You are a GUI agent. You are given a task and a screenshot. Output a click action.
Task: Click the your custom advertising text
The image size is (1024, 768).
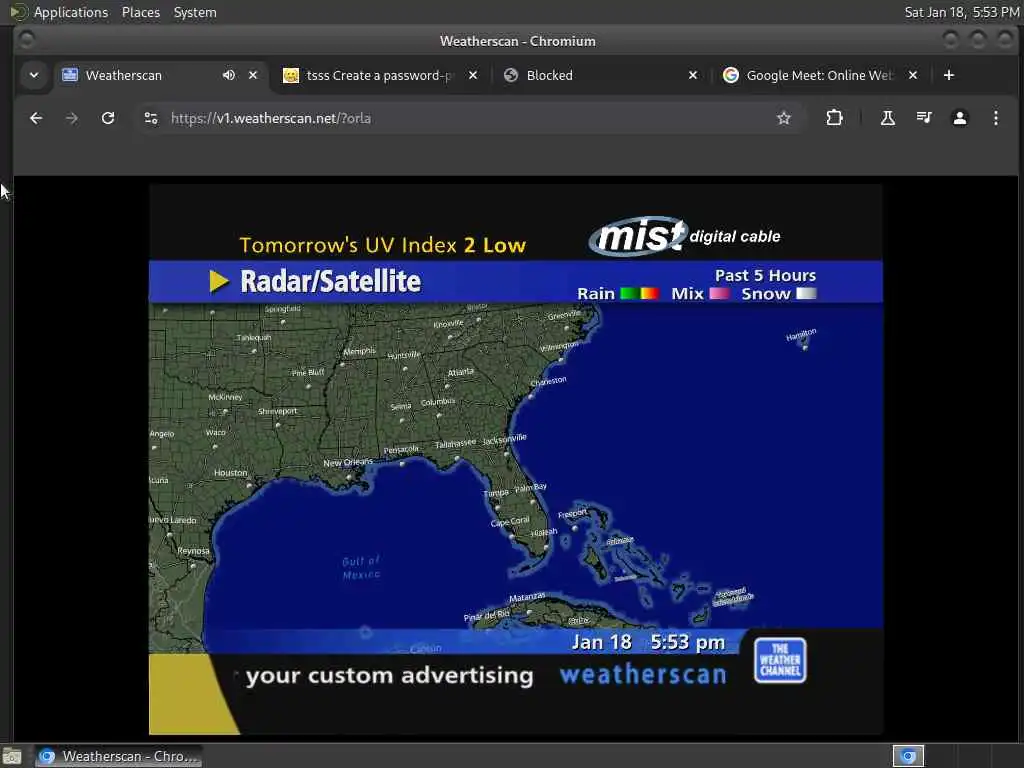pyautogui.click(x=389, y=676)
